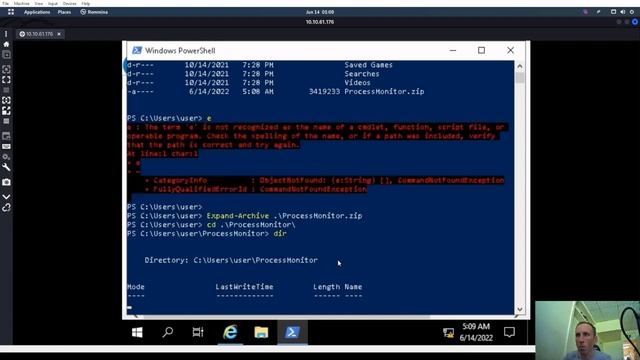Click the keyboard icon in Remmina sidebar

coord(6,147)
